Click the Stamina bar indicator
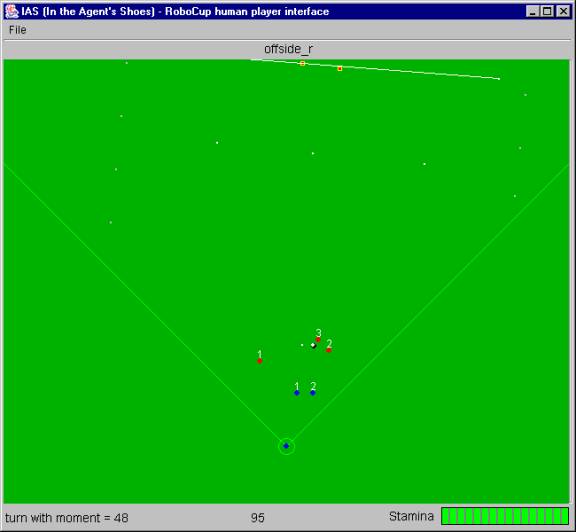The image size is (576, 532). 505,516
